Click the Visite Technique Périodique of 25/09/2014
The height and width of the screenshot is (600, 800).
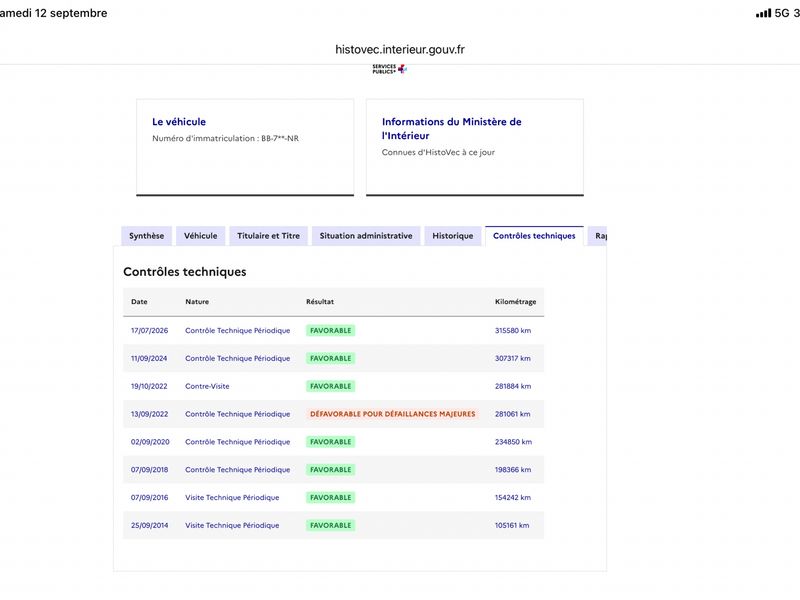(232, 525)
